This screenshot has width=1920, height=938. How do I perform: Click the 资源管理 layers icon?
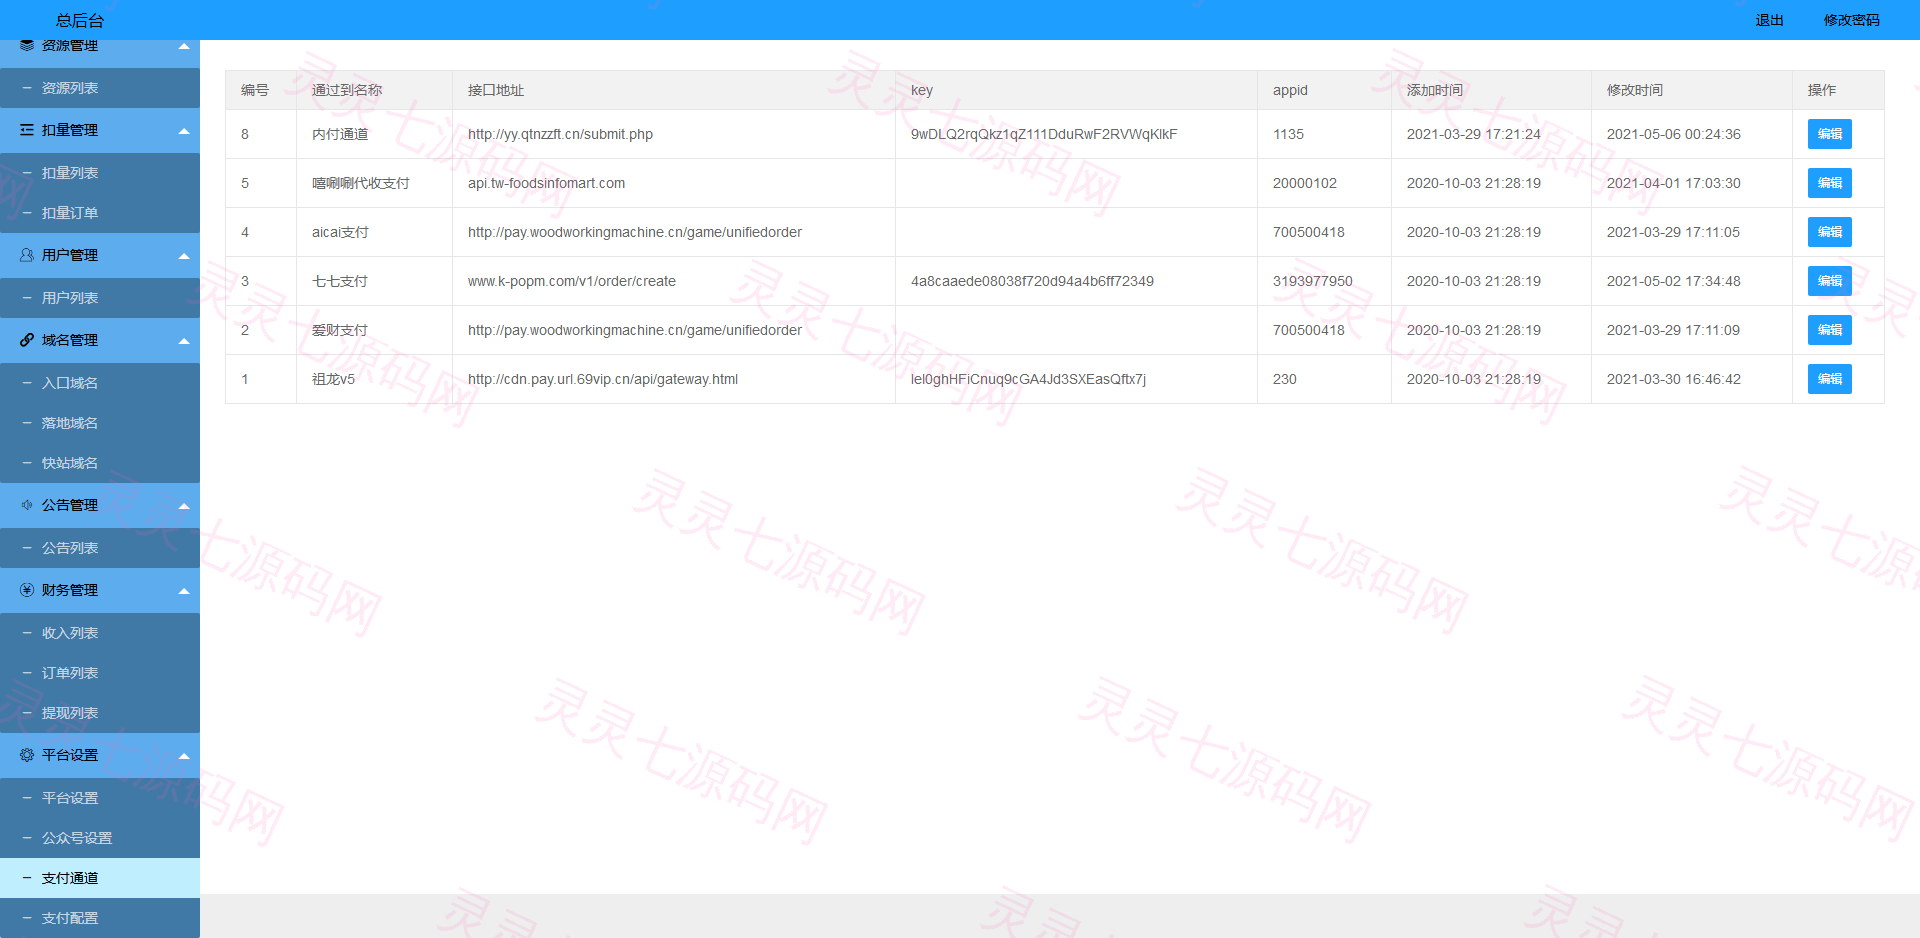click(x=27, y=45)
